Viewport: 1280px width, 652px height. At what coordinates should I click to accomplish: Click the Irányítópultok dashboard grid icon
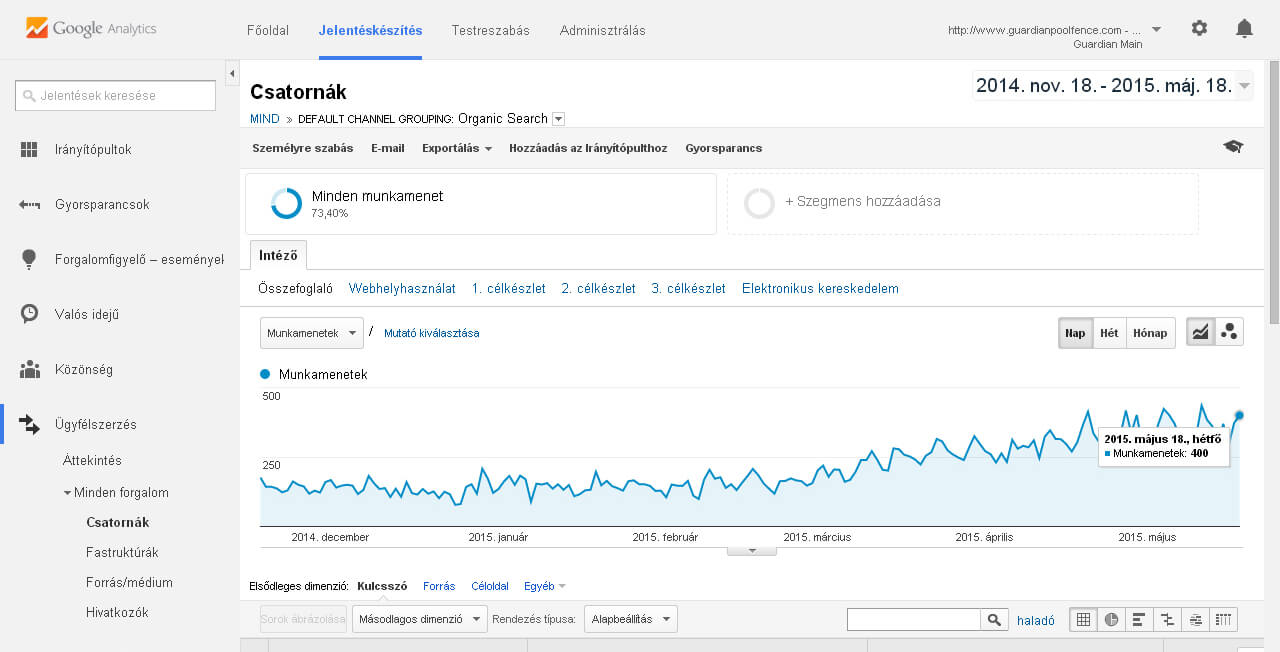[x=29, y=150]
